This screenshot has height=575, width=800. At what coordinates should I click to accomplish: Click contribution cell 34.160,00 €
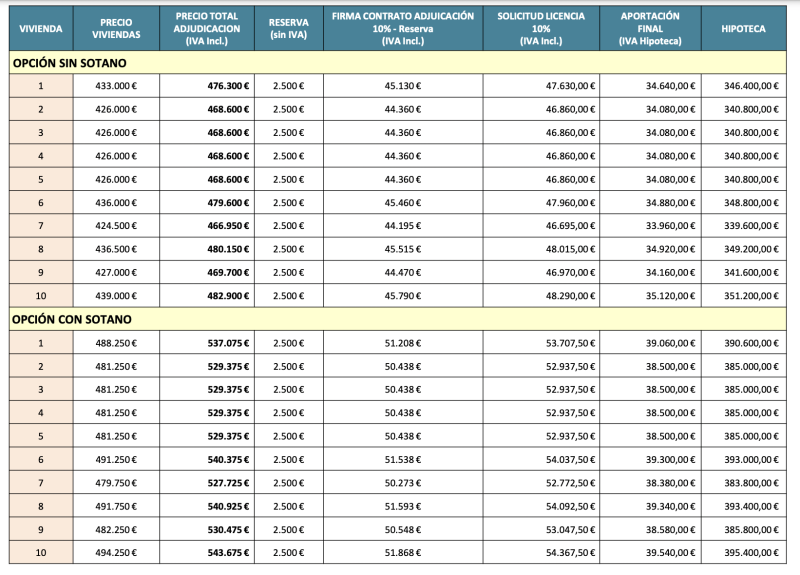[651, 272]
